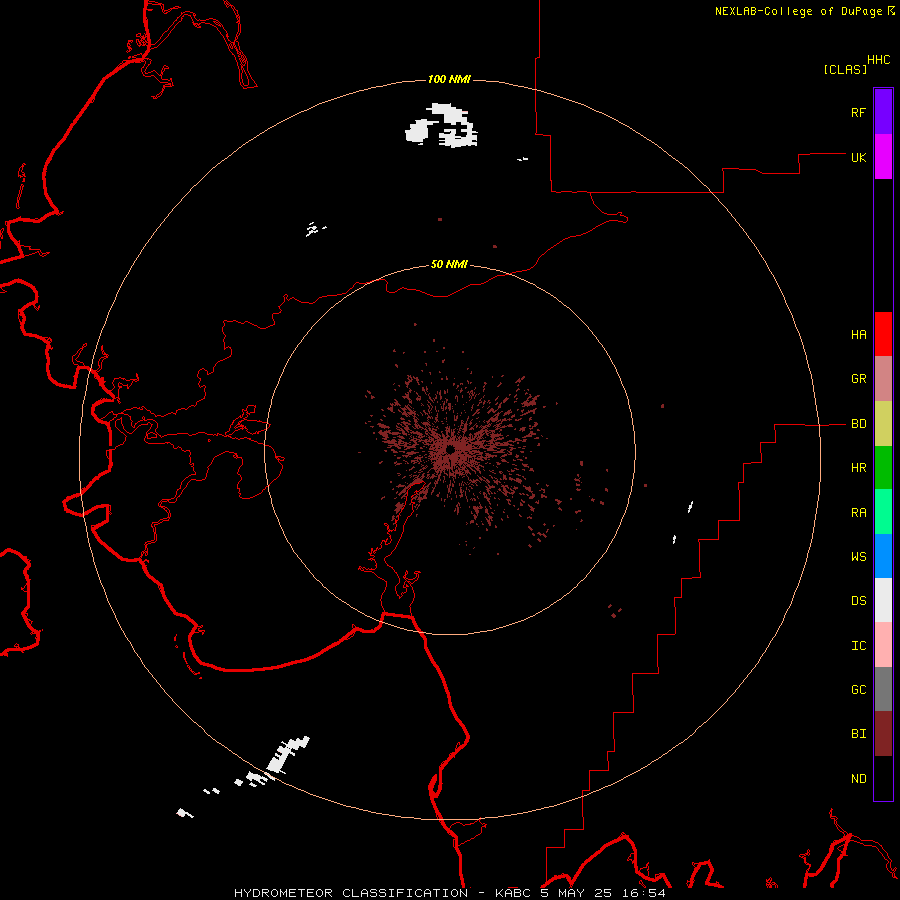Click the BI dark red legend swatch
Image resolution: width=900 pixels, height=900 pixels.
coord(883,734)
